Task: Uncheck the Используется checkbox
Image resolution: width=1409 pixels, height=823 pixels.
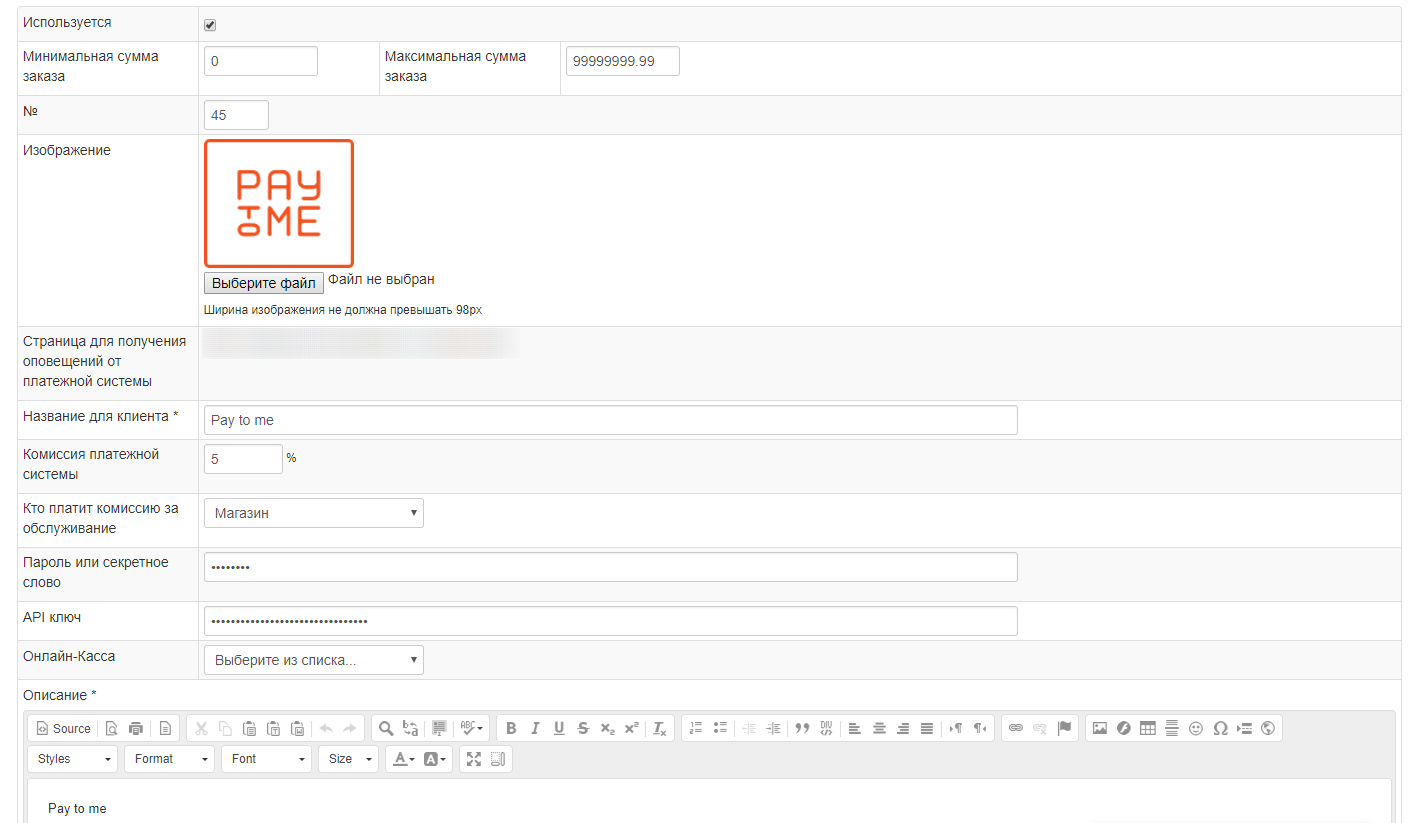Action: (x=210, y=25)
